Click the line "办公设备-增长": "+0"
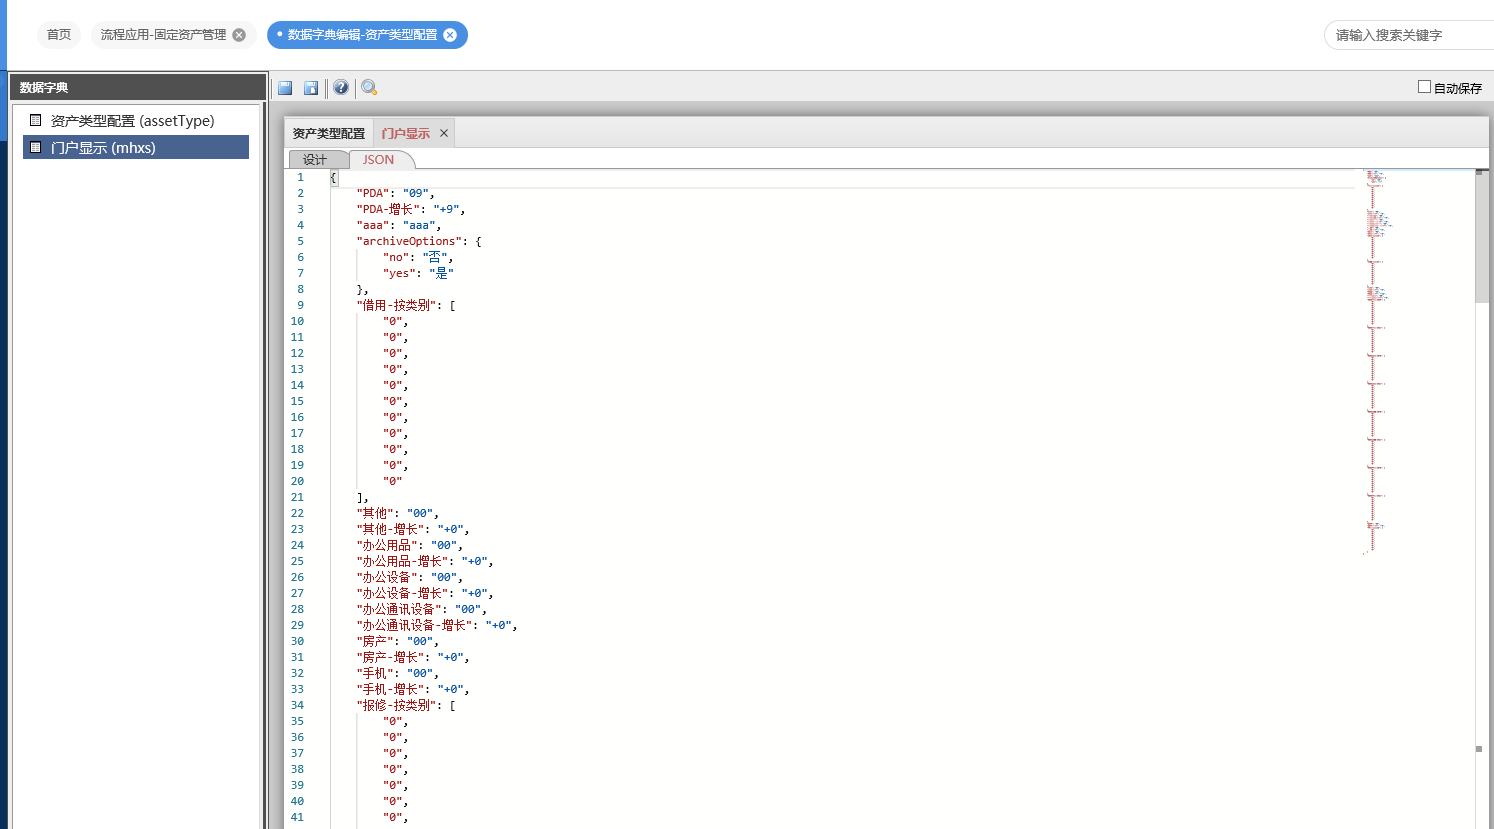Viewport: 1494px width, 829px height. (x=425, y=593)
